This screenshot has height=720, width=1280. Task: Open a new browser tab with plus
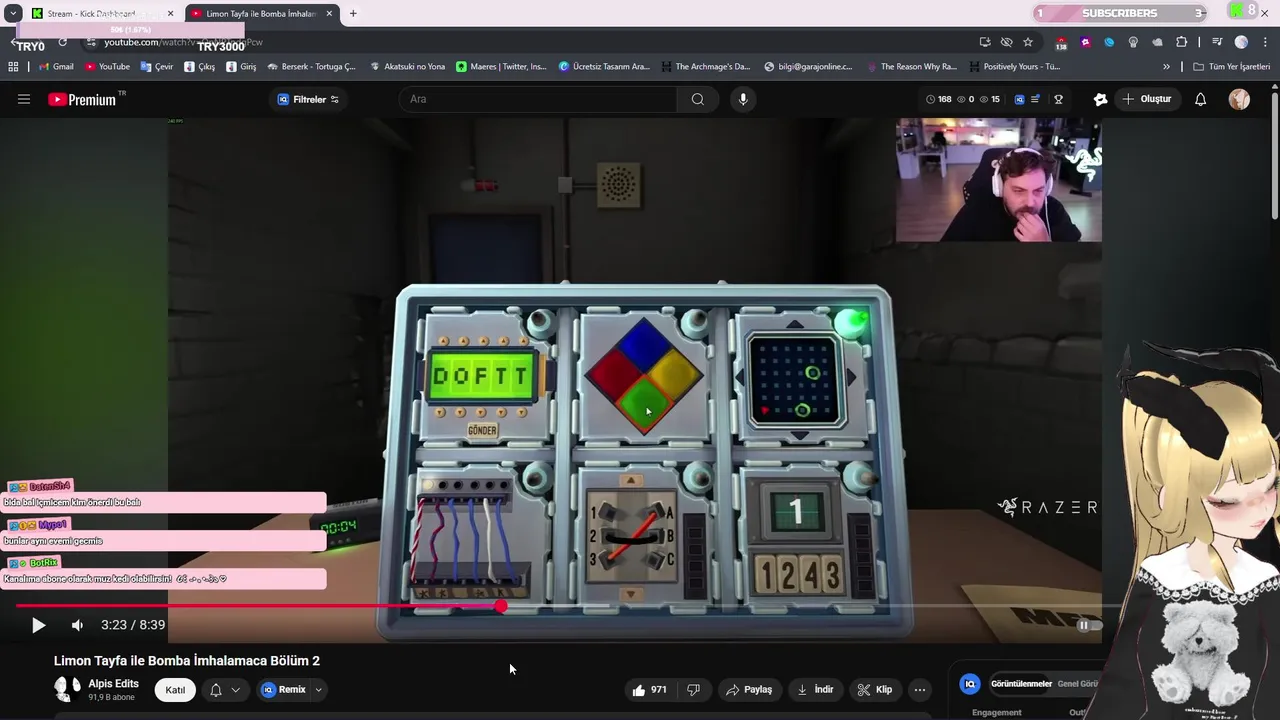pos(353,14)
